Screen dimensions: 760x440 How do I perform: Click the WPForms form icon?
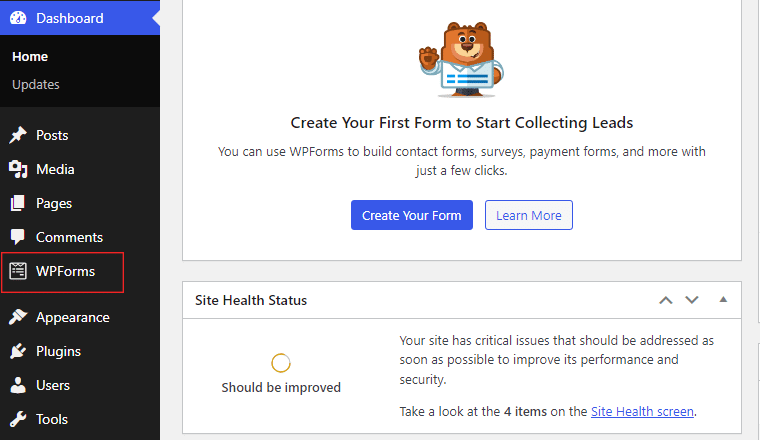pos(18,271)
